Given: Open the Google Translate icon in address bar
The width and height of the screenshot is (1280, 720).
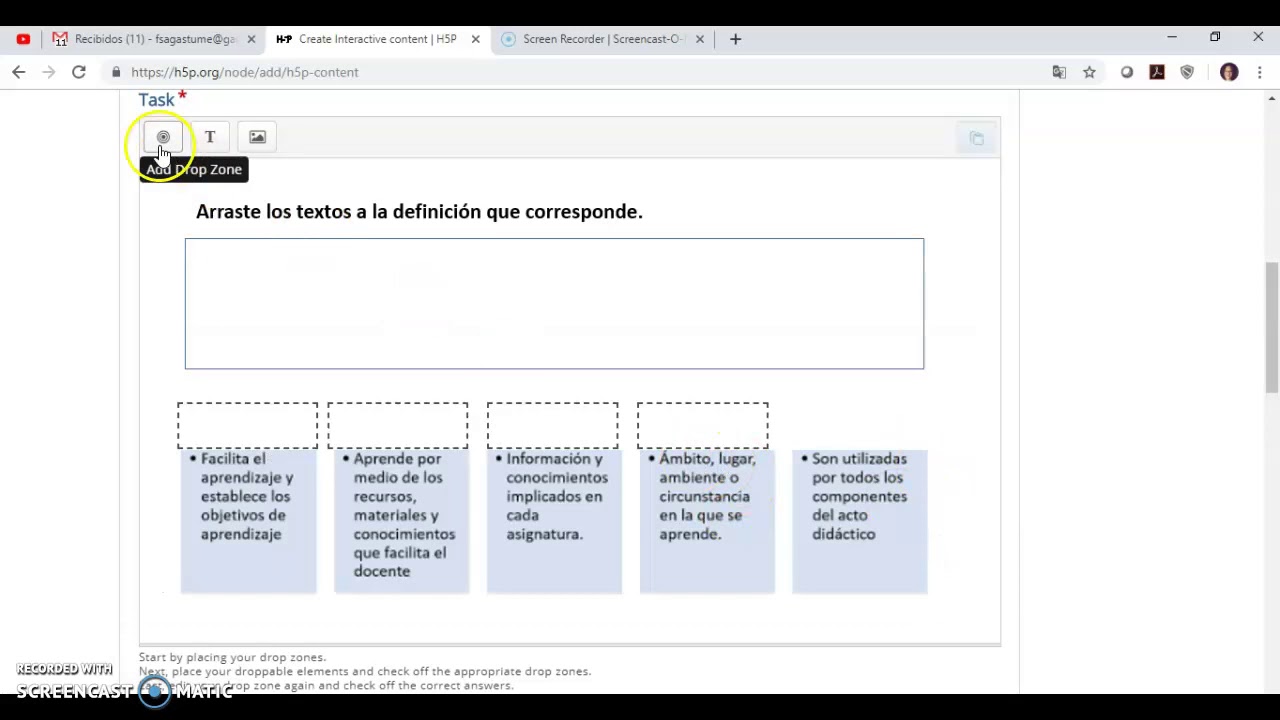Looking at the screenshot, I should (x=1059, y=72).
